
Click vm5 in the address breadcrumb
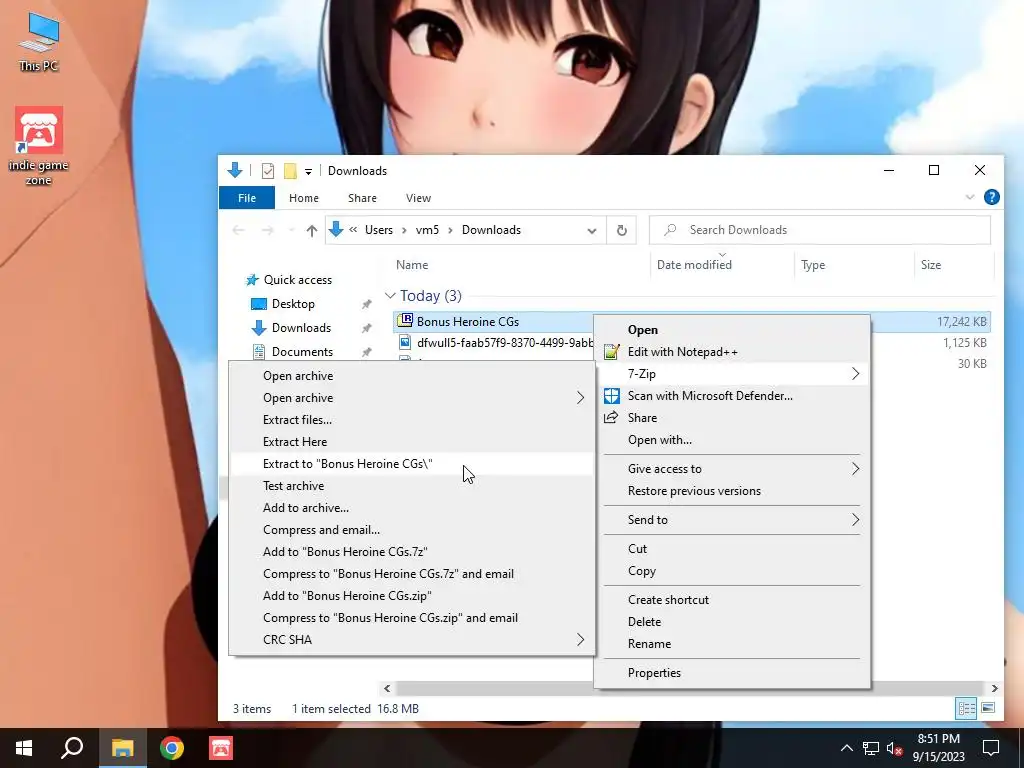tap(427, 230)
